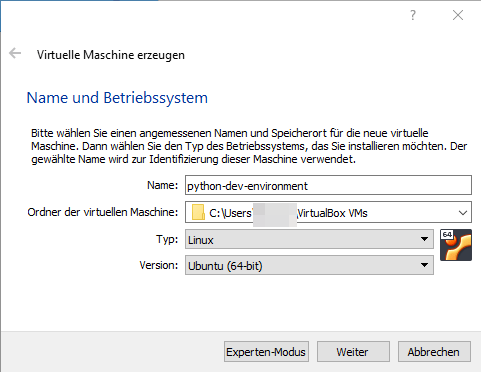Open the help question mark

(x=413, y=15)
